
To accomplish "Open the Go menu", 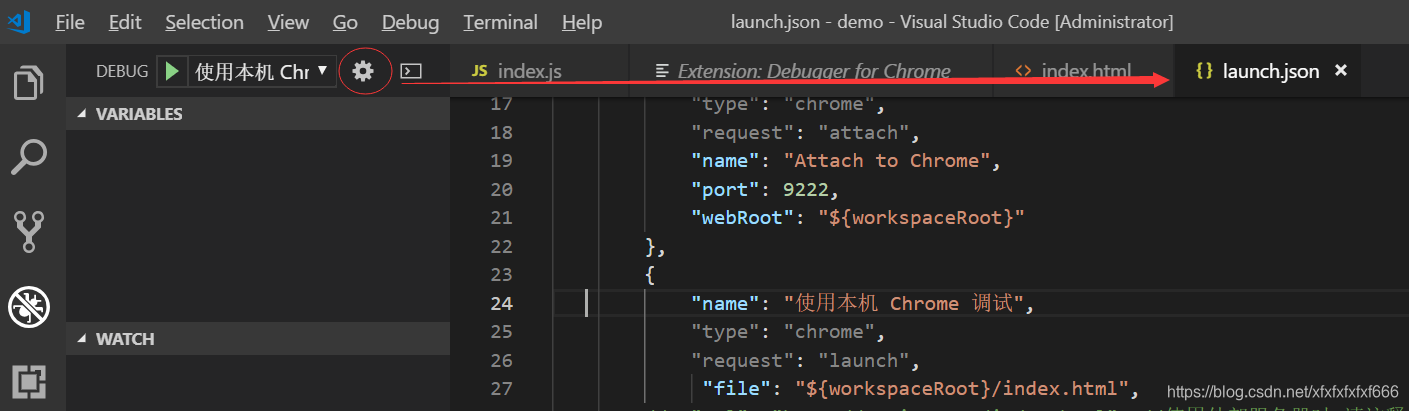I will 345,22.
